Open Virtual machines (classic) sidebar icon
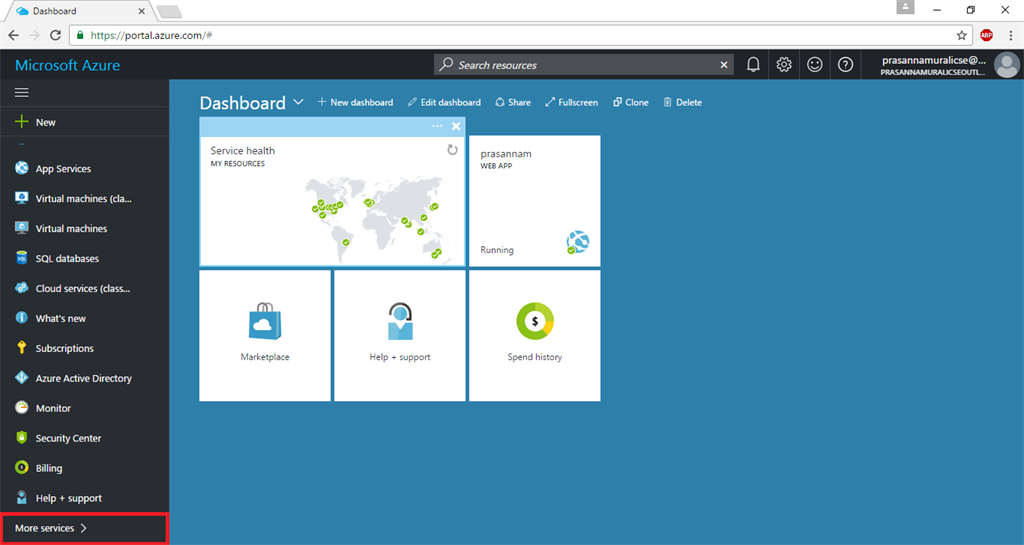 coord(22,198)
